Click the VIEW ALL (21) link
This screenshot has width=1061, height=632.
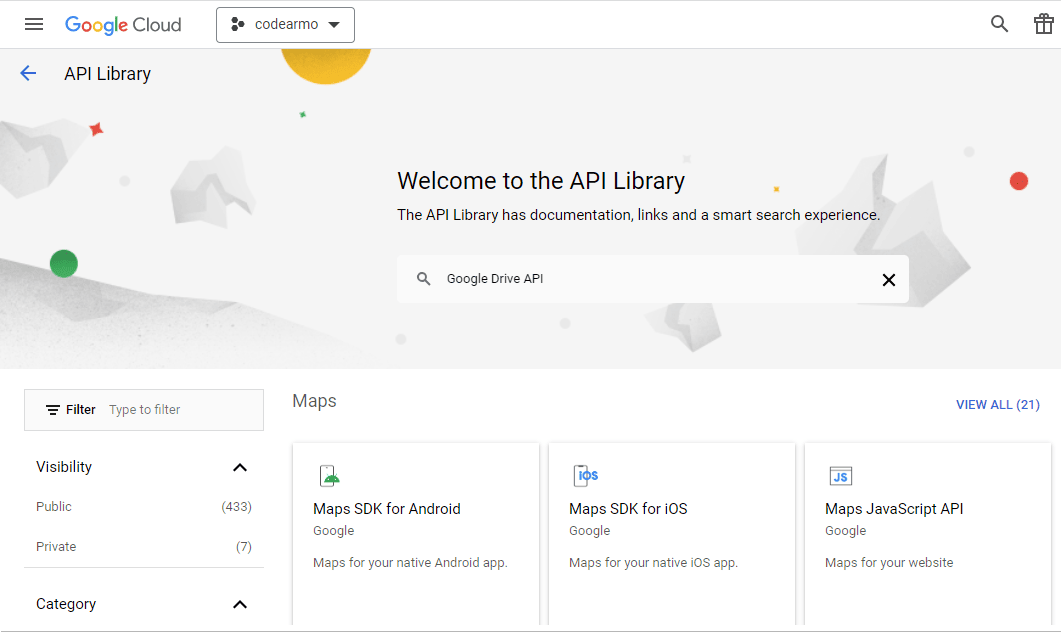click(x=997, y=405)
